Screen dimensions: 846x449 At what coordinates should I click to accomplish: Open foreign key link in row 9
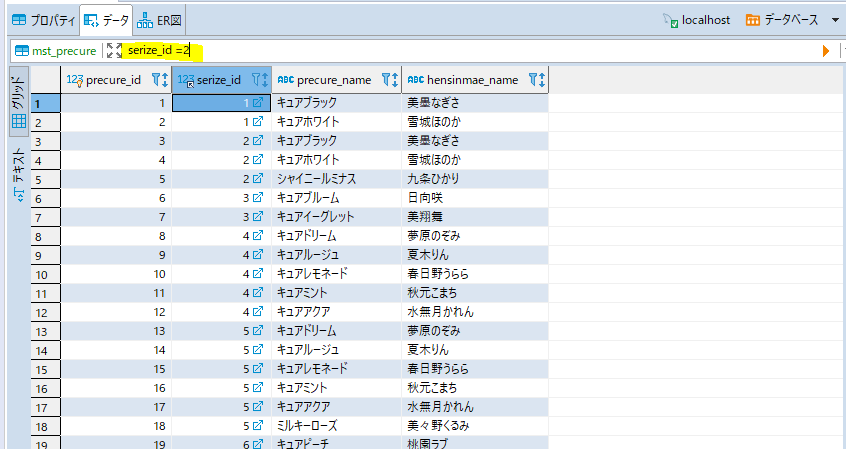pos(258,254)
